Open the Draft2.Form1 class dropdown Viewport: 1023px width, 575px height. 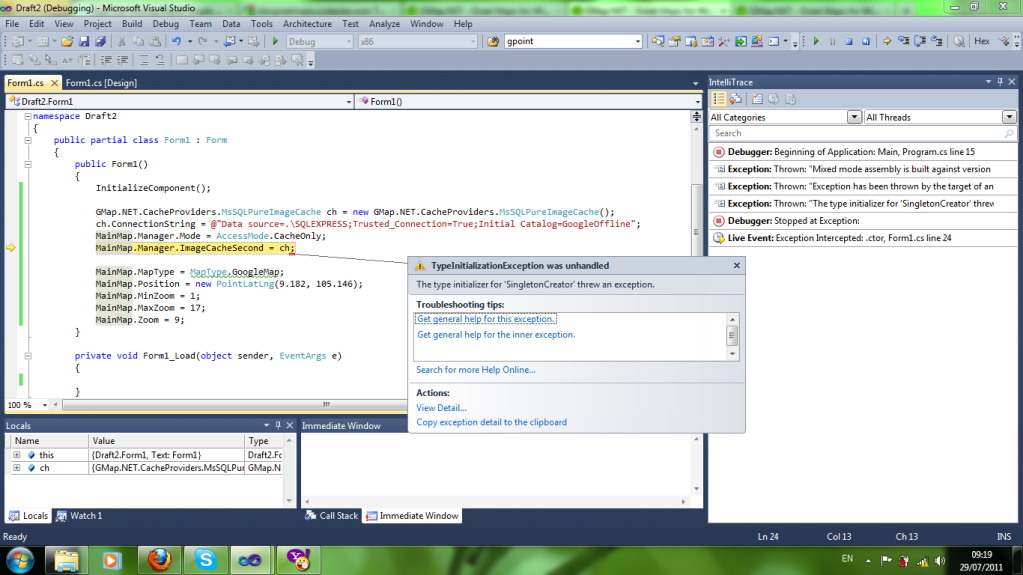tap(348, 102)
